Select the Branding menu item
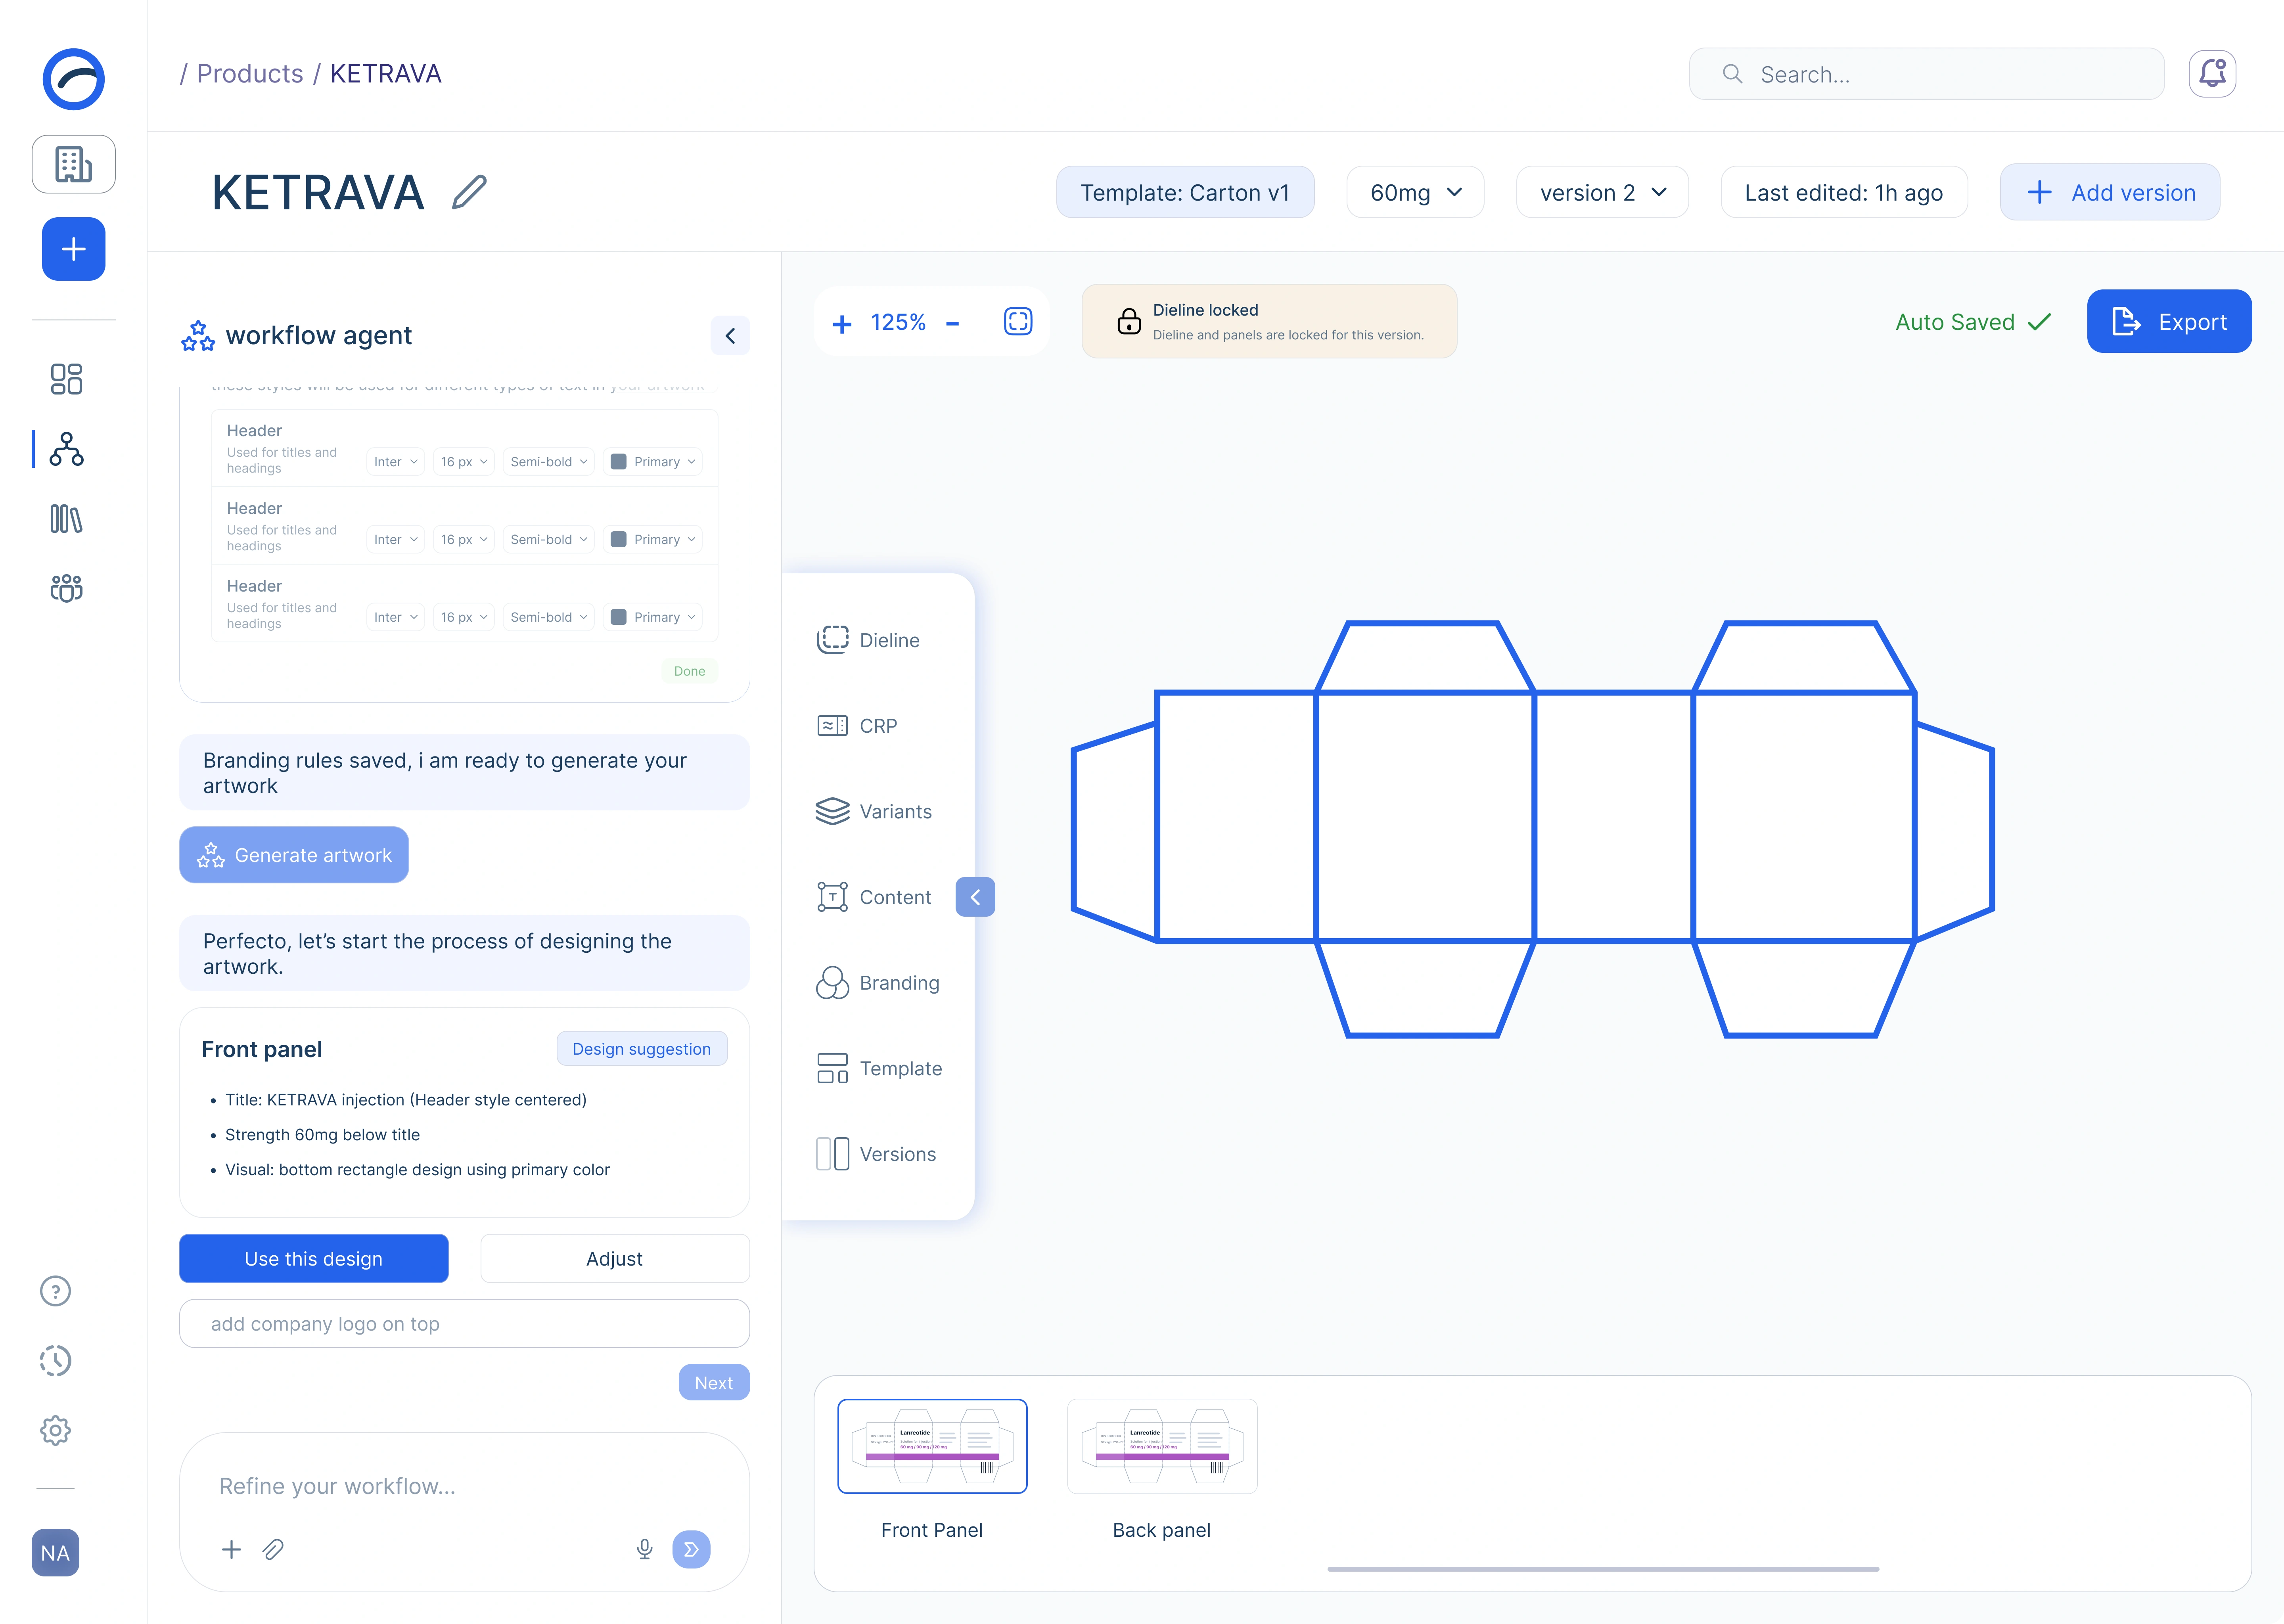 coord(878,983)
